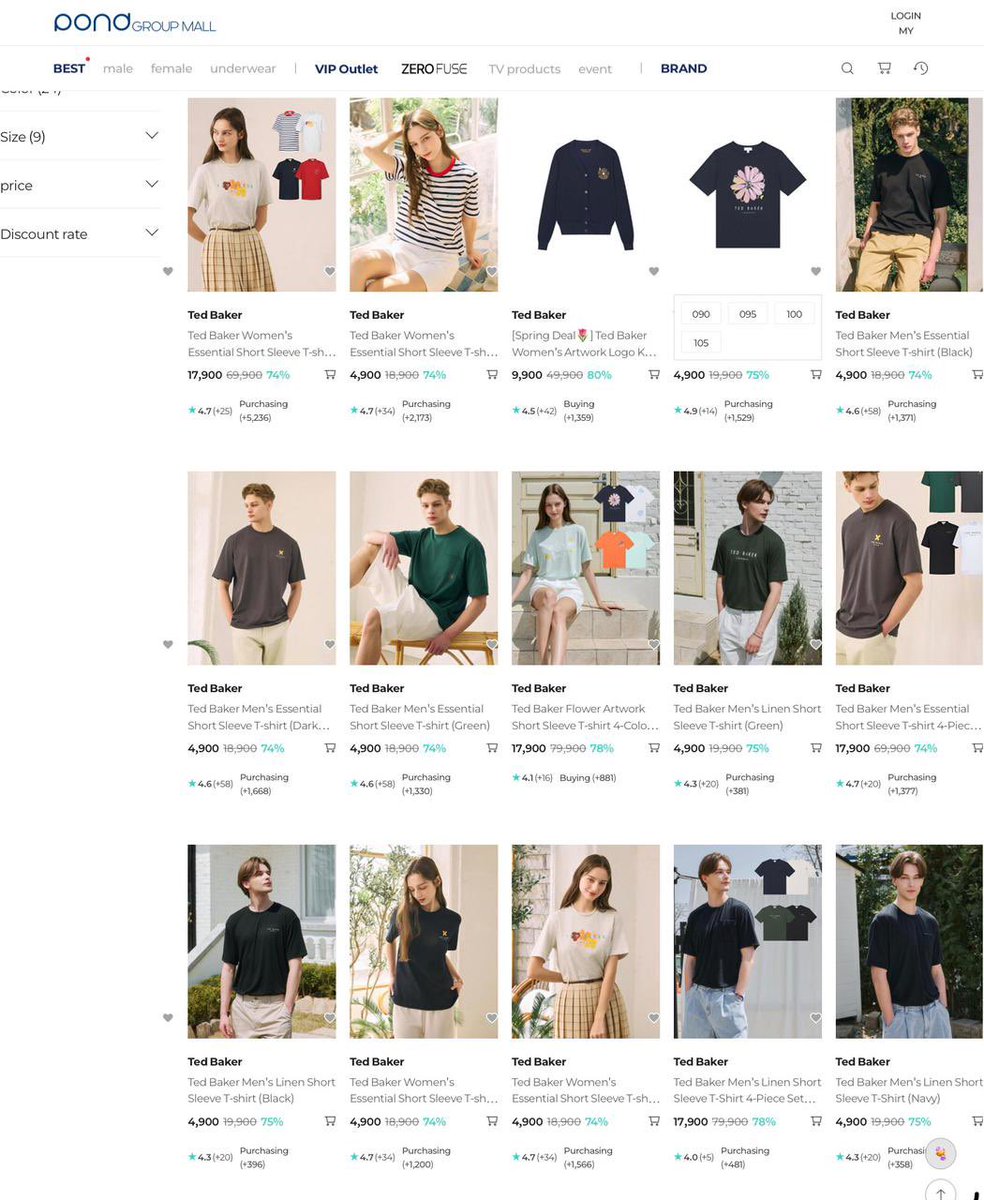The height and width of the screenshot is (1200, 984).
Task: Open the navy flower T-shirt product image
Action: coord(748,195)
